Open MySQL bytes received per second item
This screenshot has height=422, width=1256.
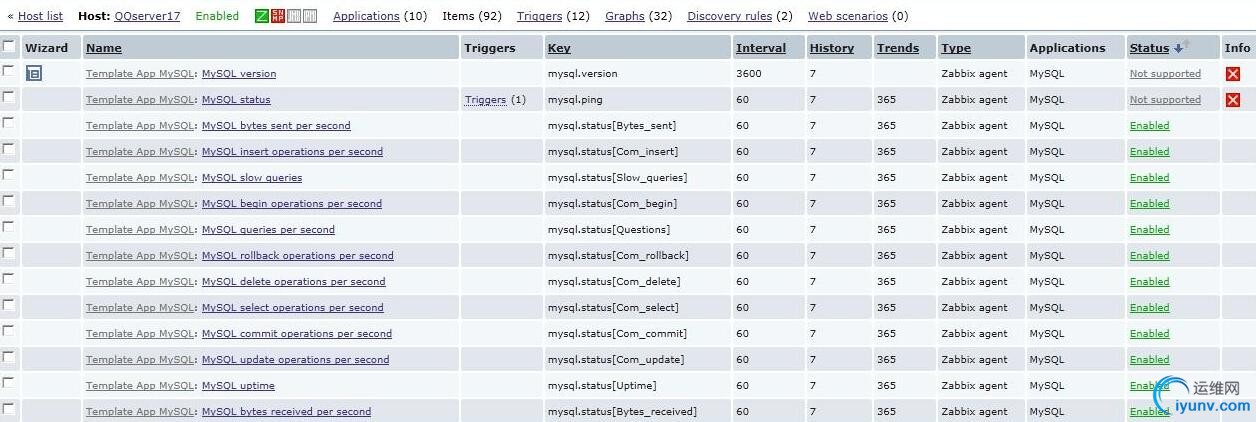point(286,412)
